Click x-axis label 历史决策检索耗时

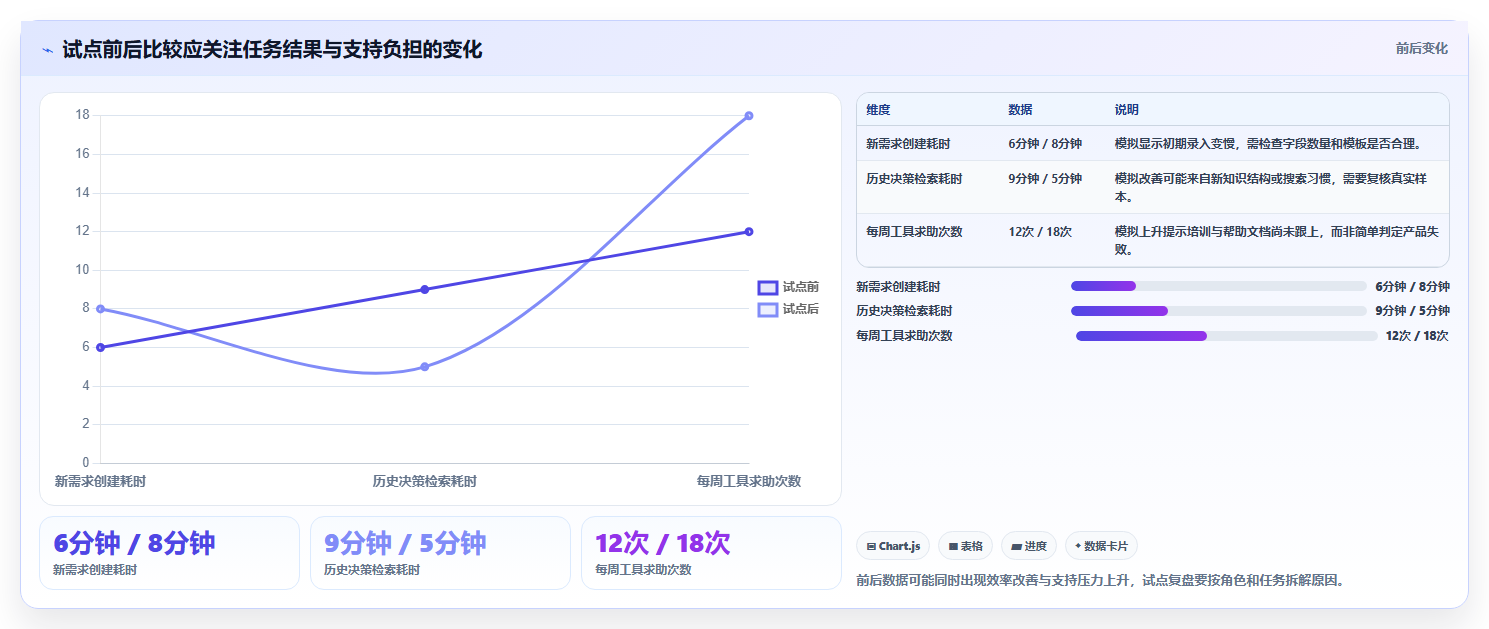(425, 481)
